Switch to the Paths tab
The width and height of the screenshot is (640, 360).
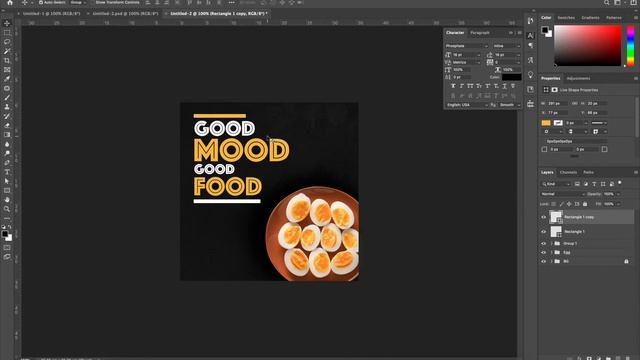point(588,172)
